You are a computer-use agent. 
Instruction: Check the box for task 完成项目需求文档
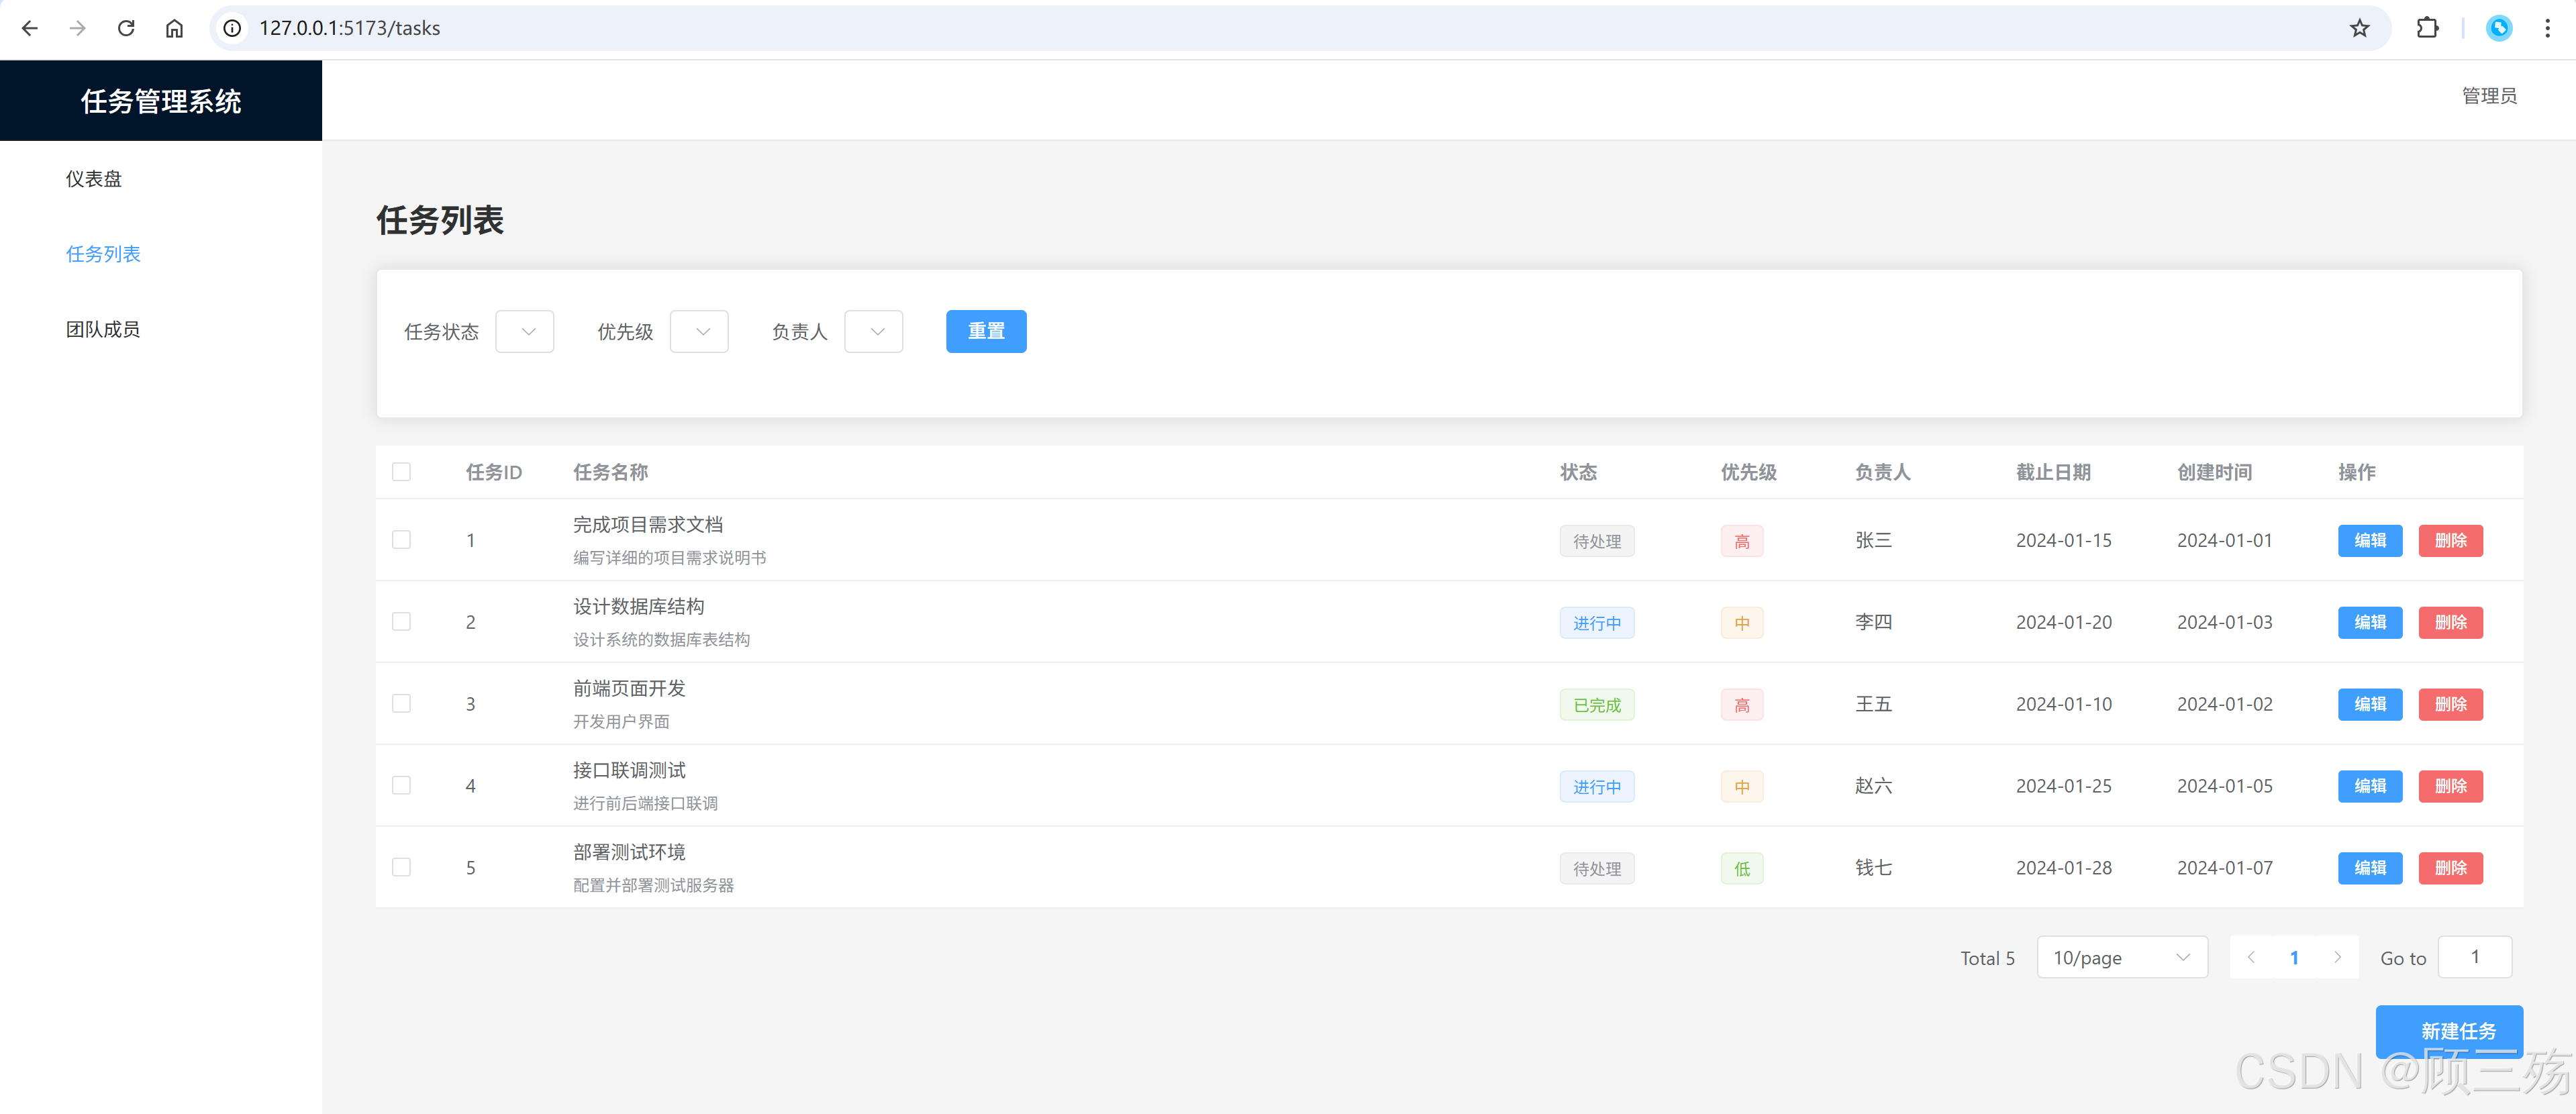[401, 540]
